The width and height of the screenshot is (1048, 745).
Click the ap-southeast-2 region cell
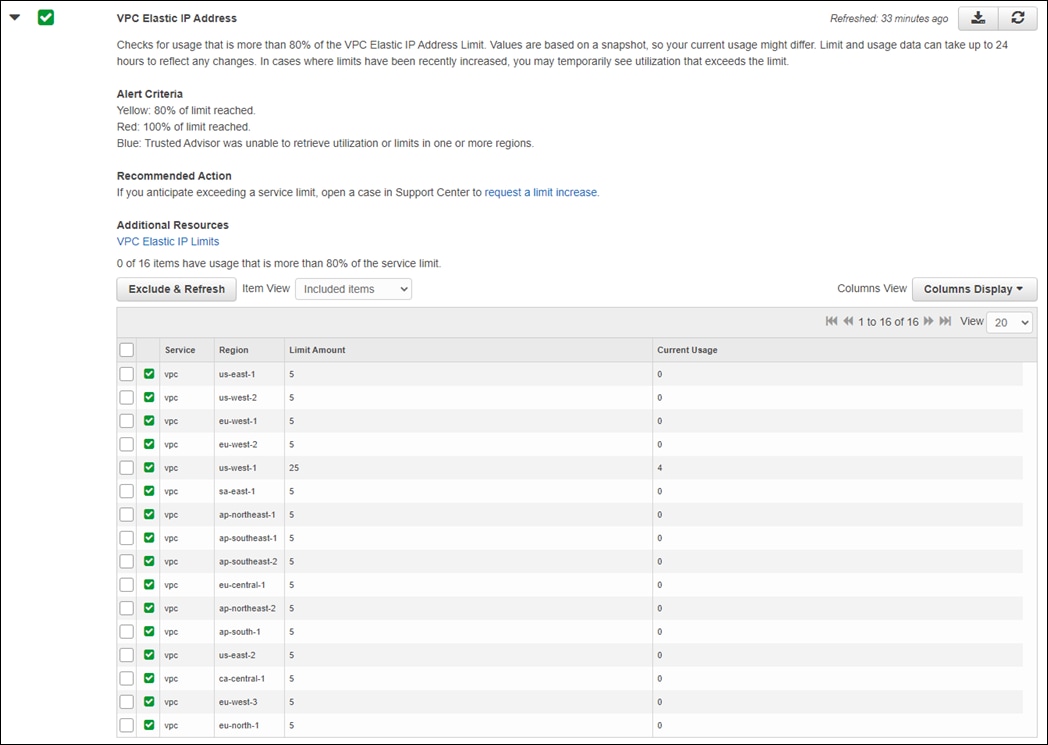click(248, 561)
